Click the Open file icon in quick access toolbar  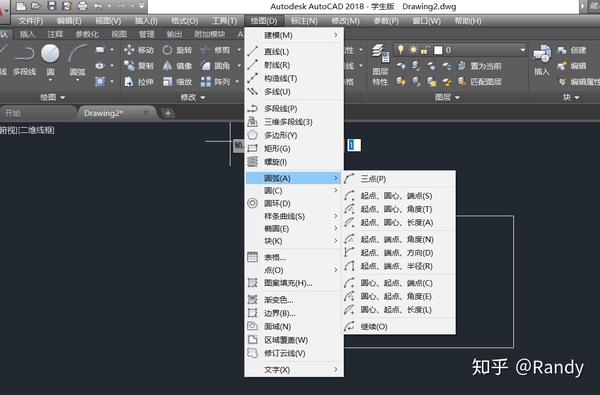pos(36,6)
